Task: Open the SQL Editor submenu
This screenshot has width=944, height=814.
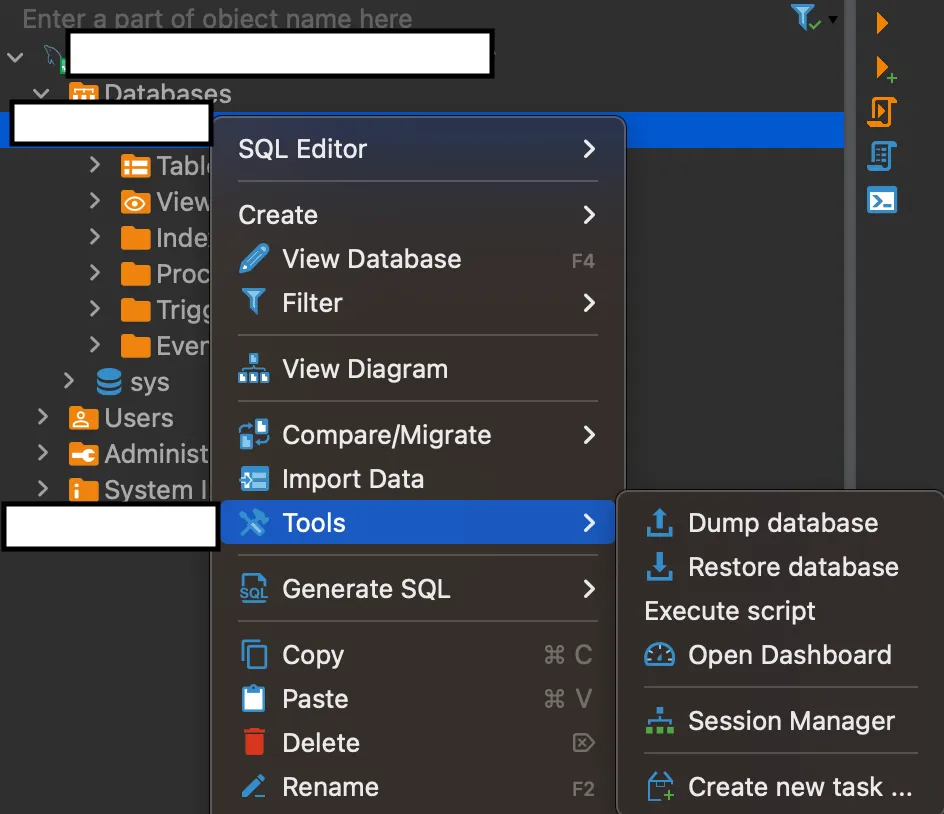Action: [x=418, y=149]
